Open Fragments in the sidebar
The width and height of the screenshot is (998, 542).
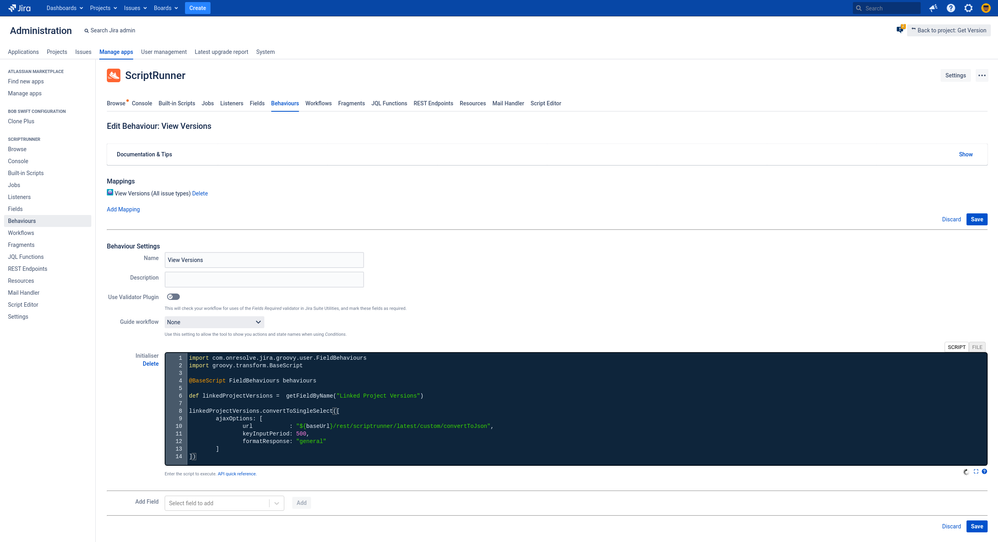point(21,245)
